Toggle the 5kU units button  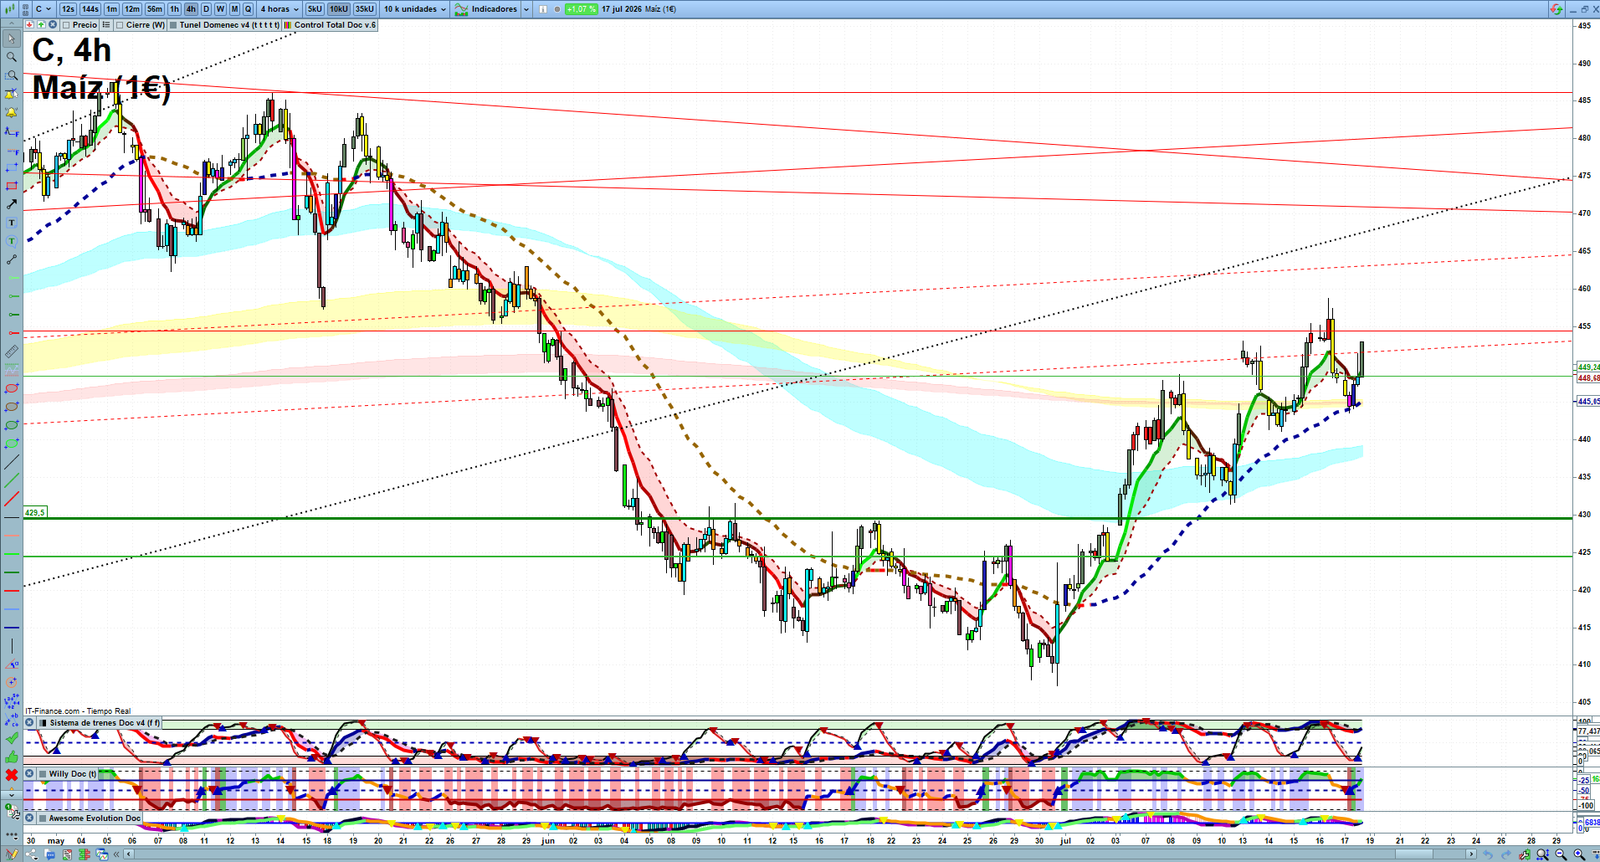pyautogui.click(x=315, y=9)
